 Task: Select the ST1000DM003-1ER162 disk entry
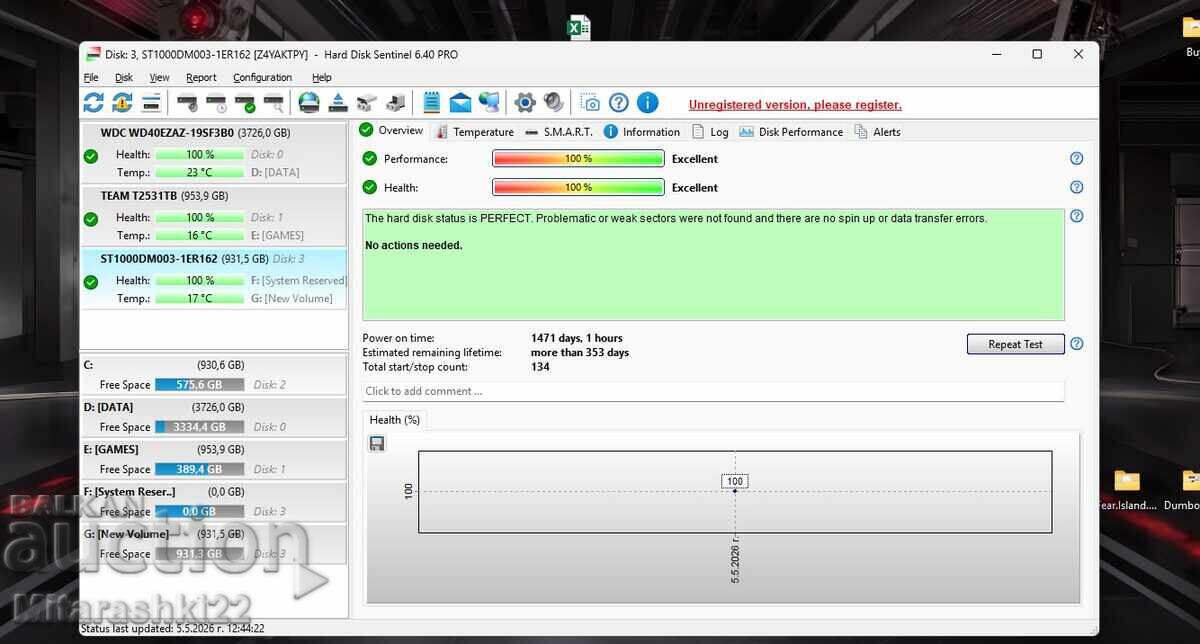[214, 278]
